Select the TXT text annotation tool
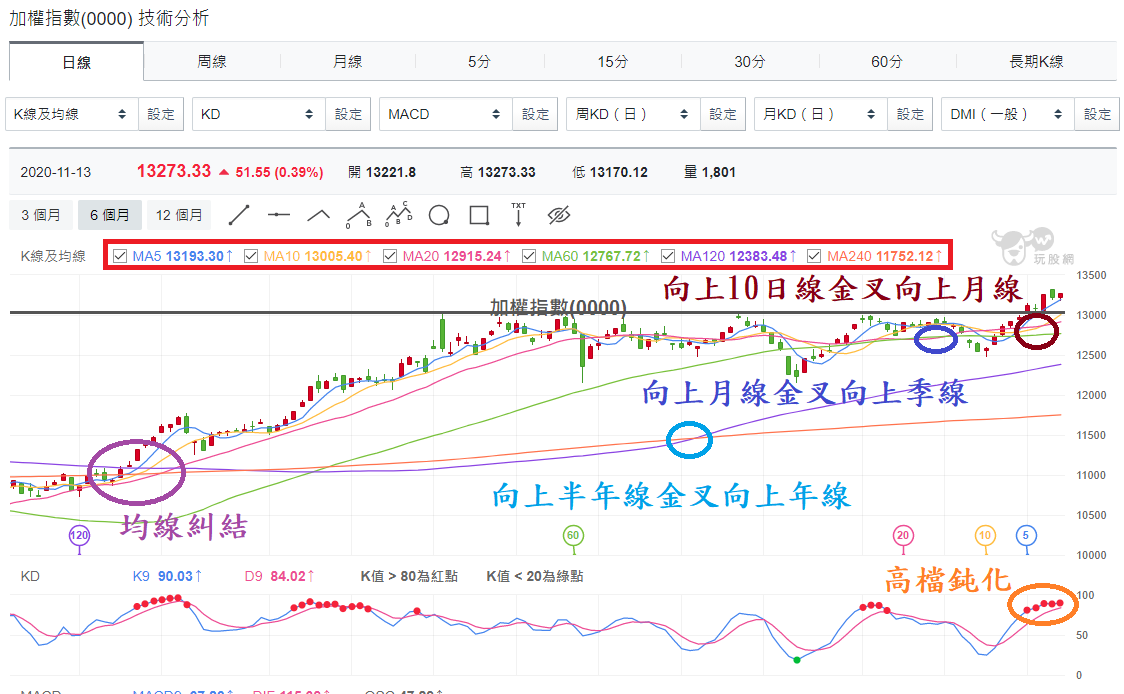The image size is (1124, 694). tap(518, 214)
